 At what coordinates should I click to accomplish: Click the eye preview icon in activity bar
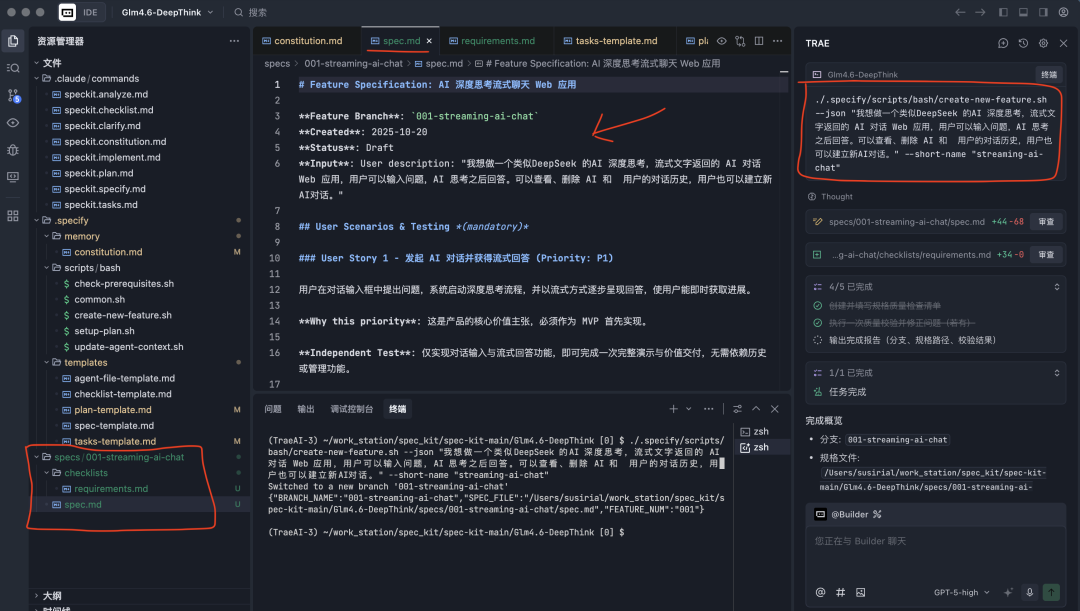[13, 123]
